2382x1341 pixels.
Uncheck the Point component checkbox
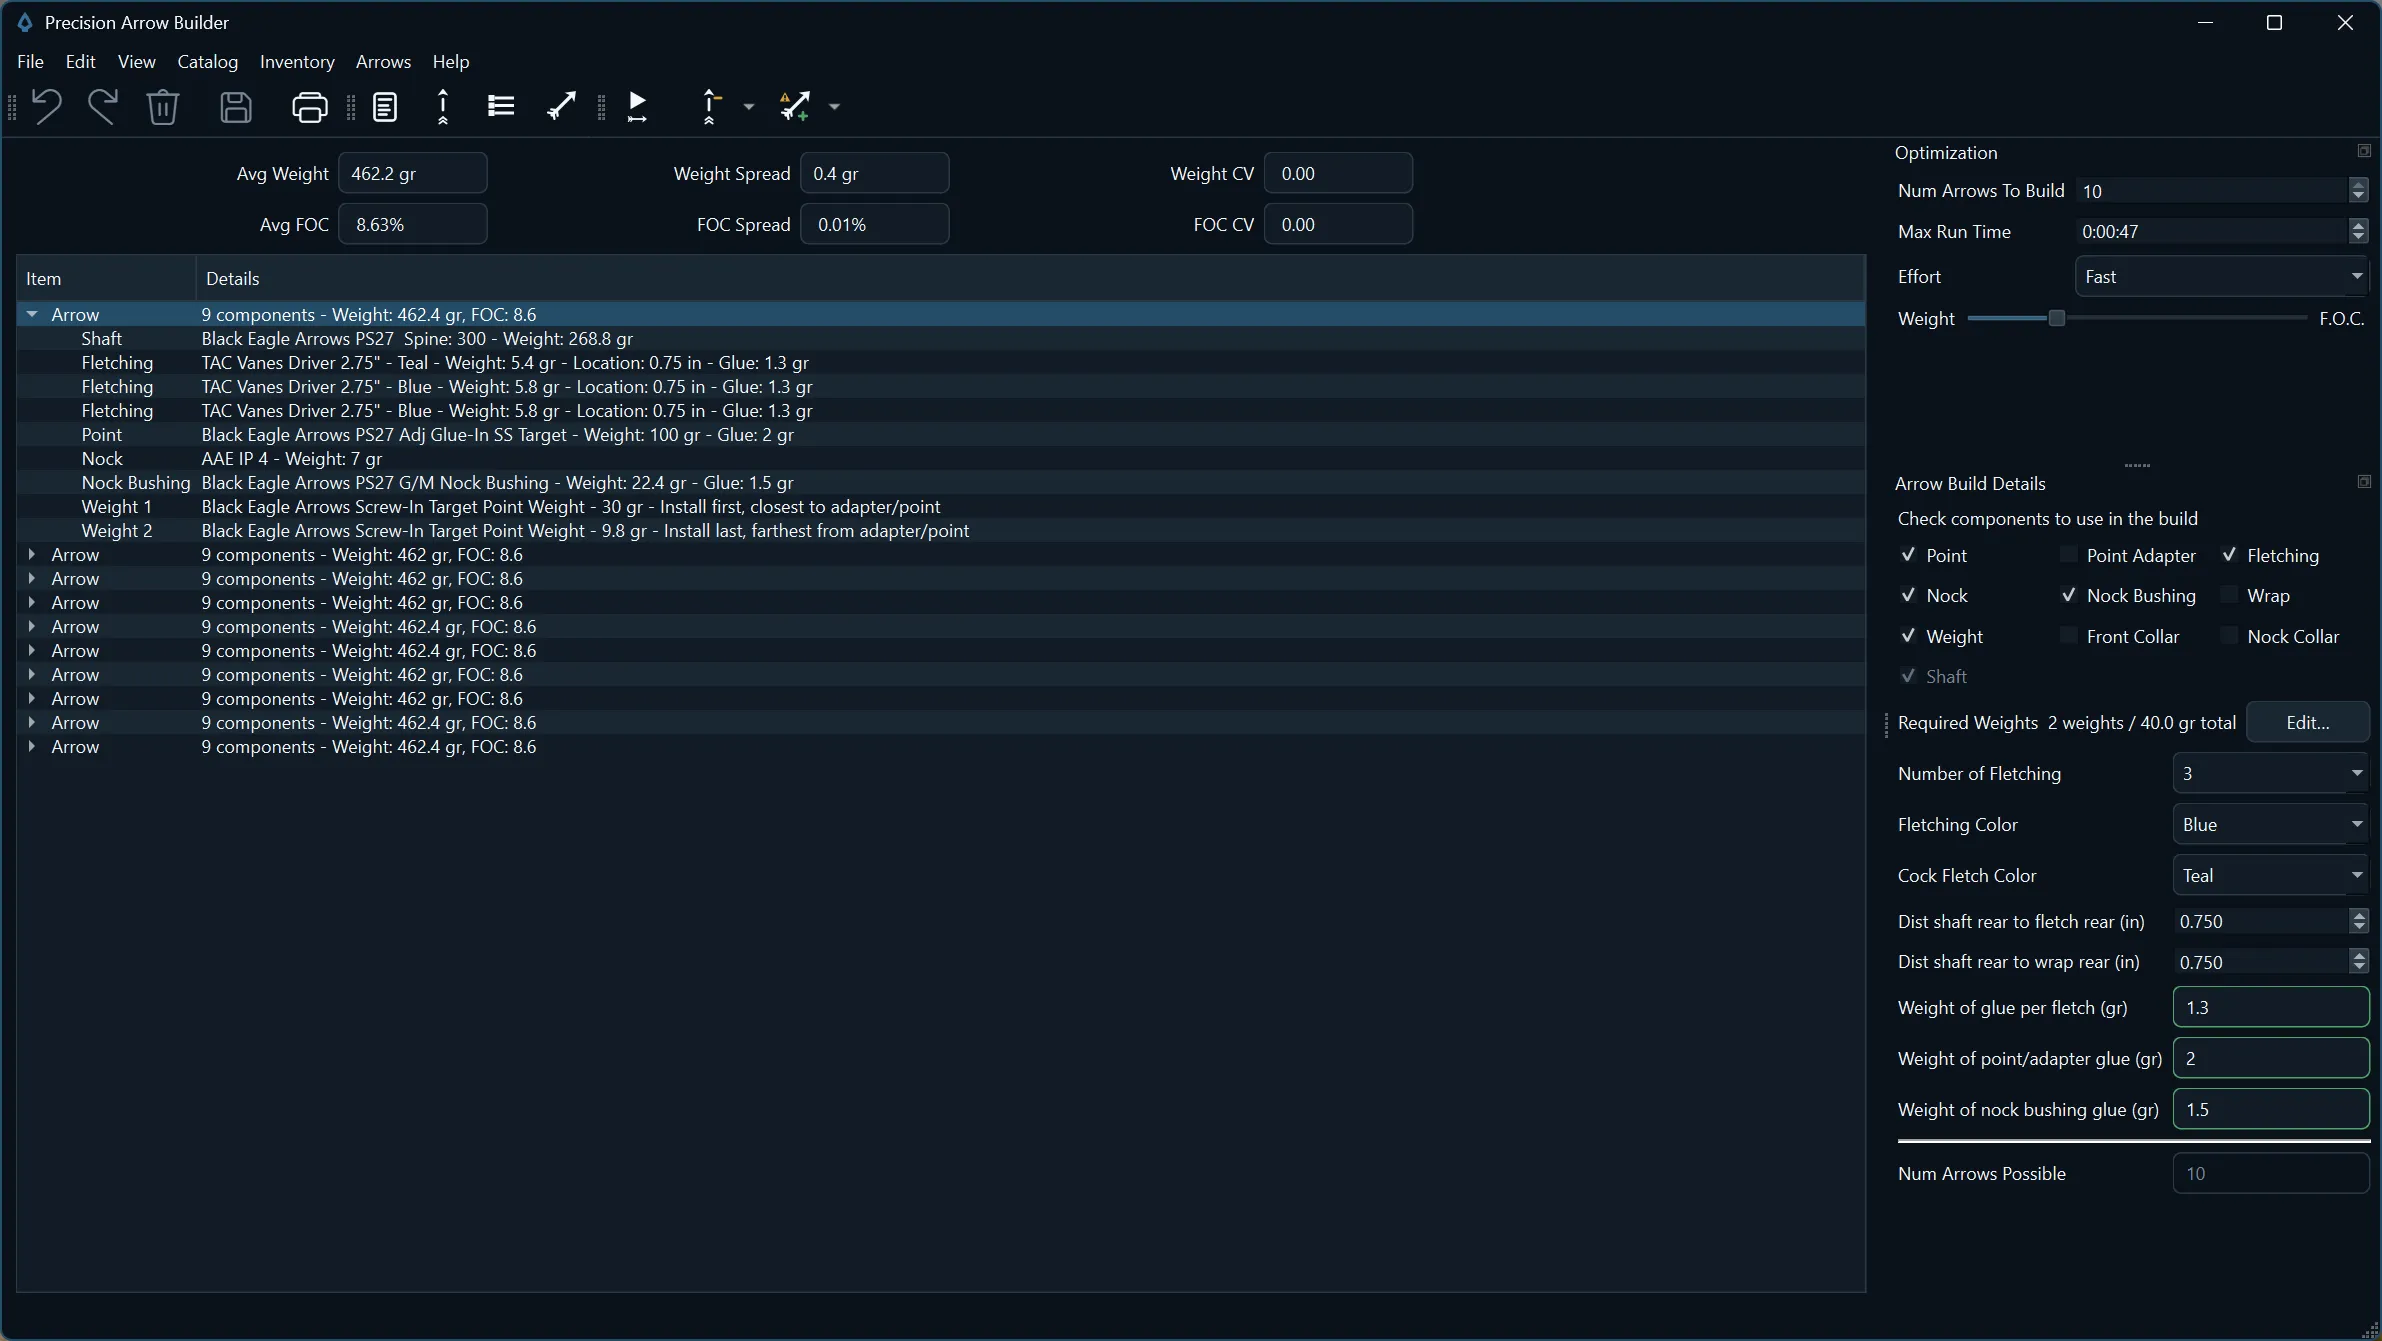tap(1908, 555)
